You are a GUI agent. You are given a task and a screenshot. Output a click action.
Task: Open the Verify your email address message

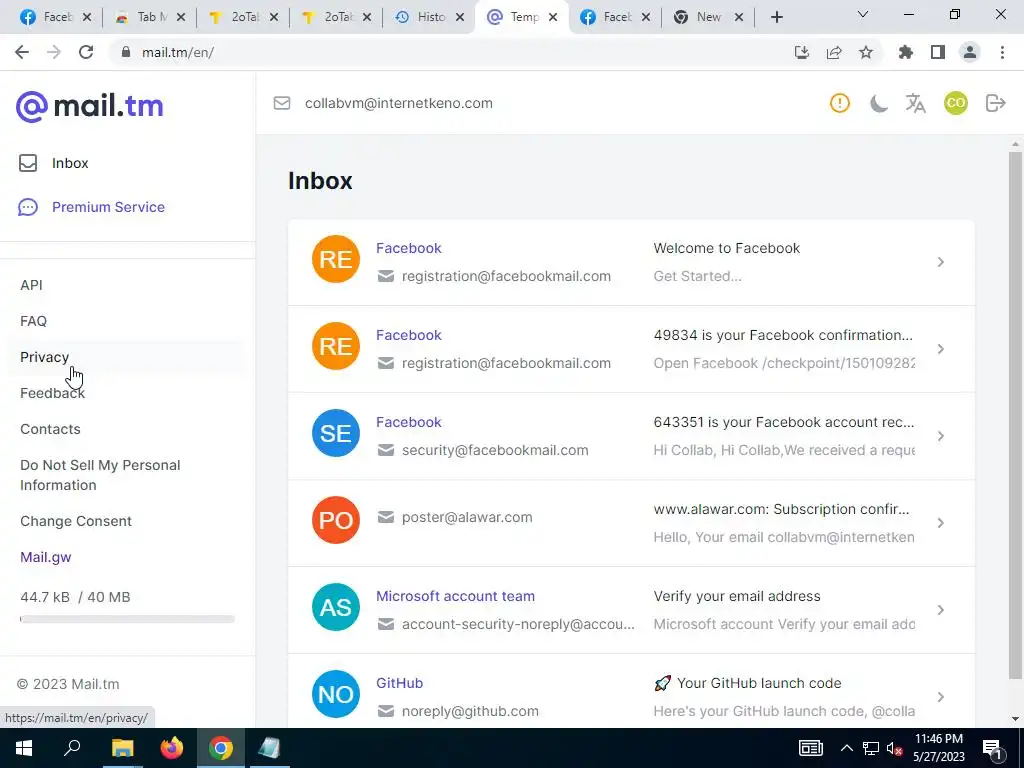point(631,609)
